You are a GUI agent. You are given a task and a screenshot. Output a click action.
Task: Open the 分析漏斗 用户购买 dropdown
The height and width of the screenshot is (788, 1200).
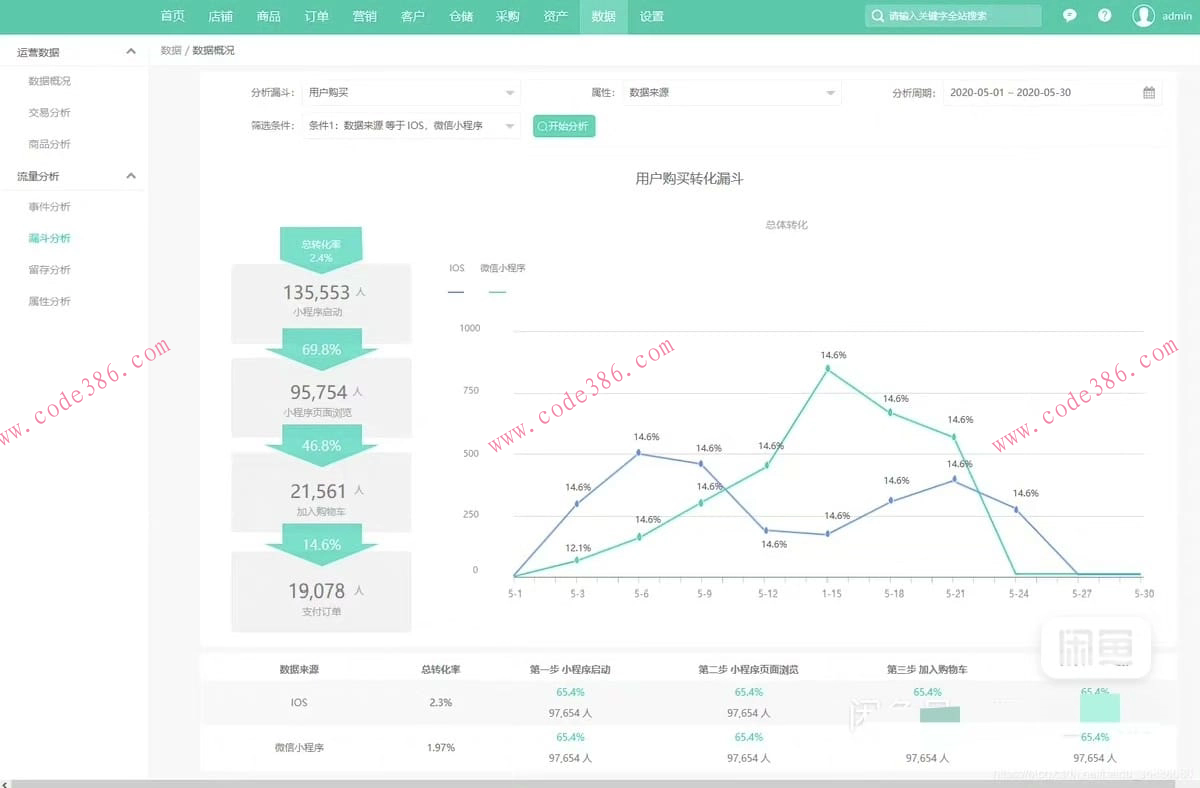pos(411,93)
